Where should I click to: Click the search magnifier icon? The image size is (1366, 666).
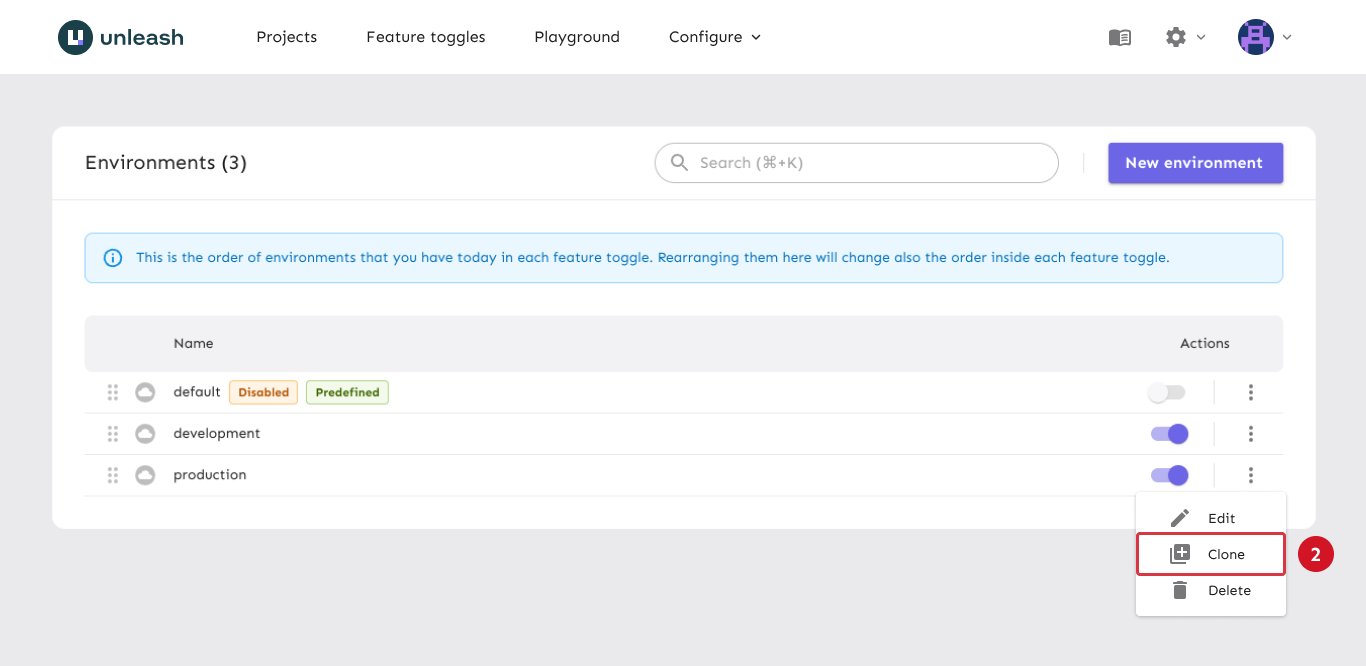pos(679,163)
